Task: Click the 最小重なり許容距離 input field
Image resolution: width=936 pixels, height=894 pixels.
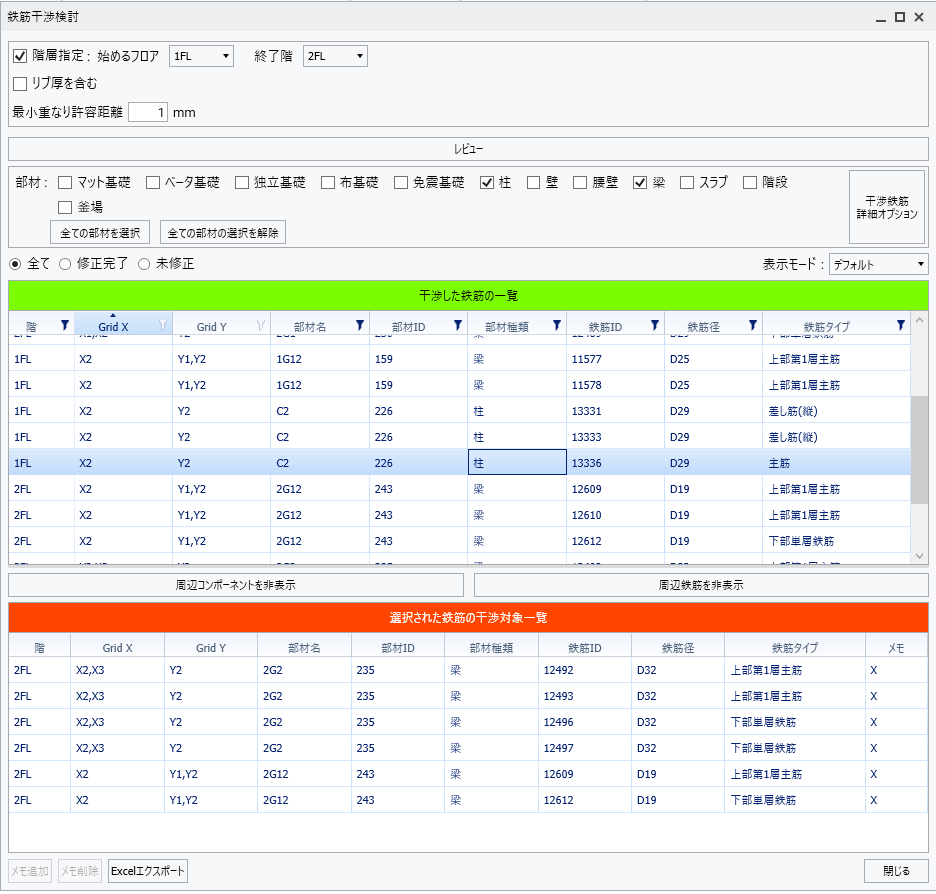Action: [x=148, y=112]
